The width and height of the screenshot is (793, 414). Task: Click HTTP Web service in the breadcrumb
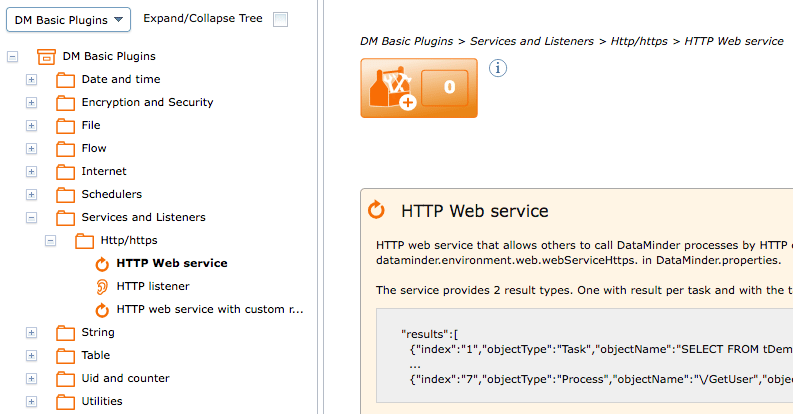(x=734, y=41)
